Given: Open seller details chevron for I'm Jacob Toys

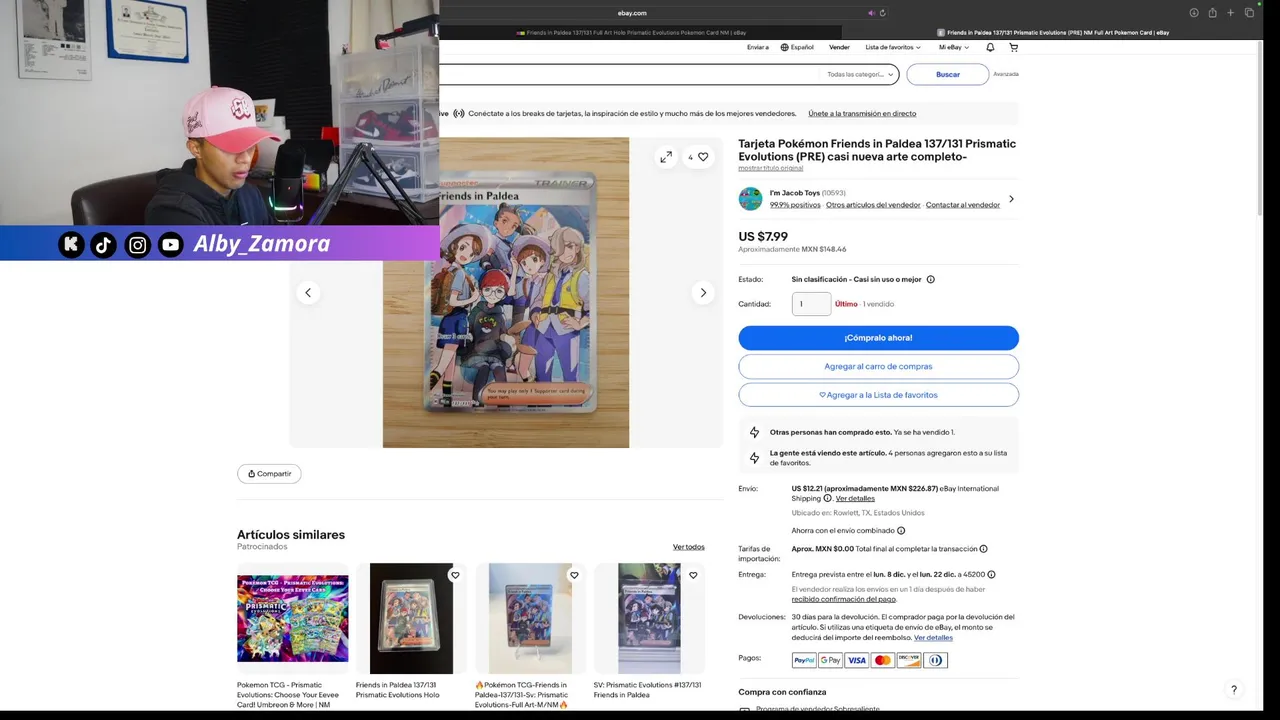Looking at the screenshot, I should click(1011, 199).
